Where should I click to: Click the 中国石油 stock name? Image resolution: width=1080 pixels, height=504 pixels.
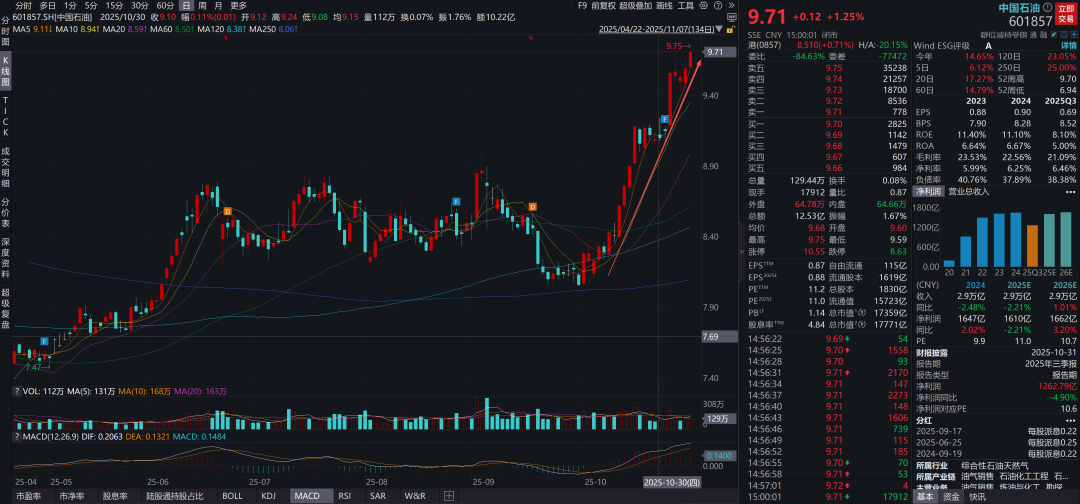tap(1019, 8)
